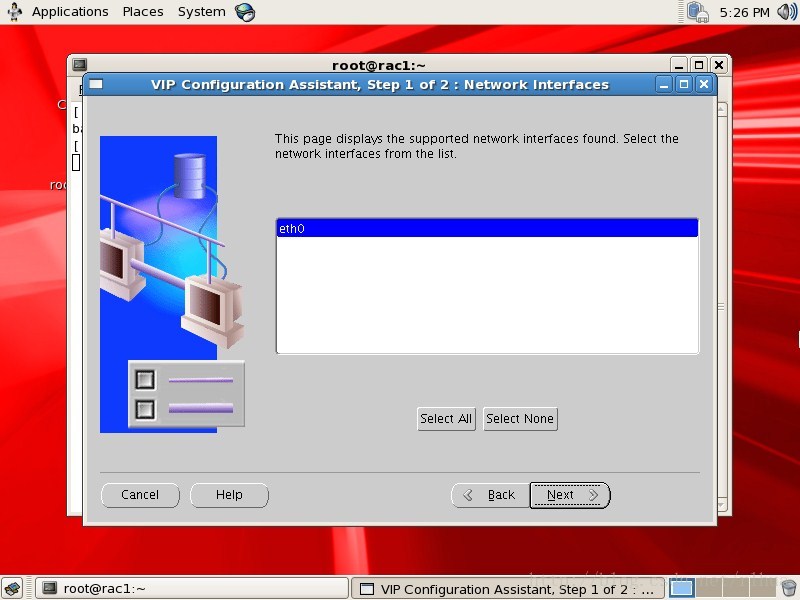Switch to the VIP Configuration Assistant taskbar entry
Image resolution: width=800 pixels, height=600 pixels.
508,589
